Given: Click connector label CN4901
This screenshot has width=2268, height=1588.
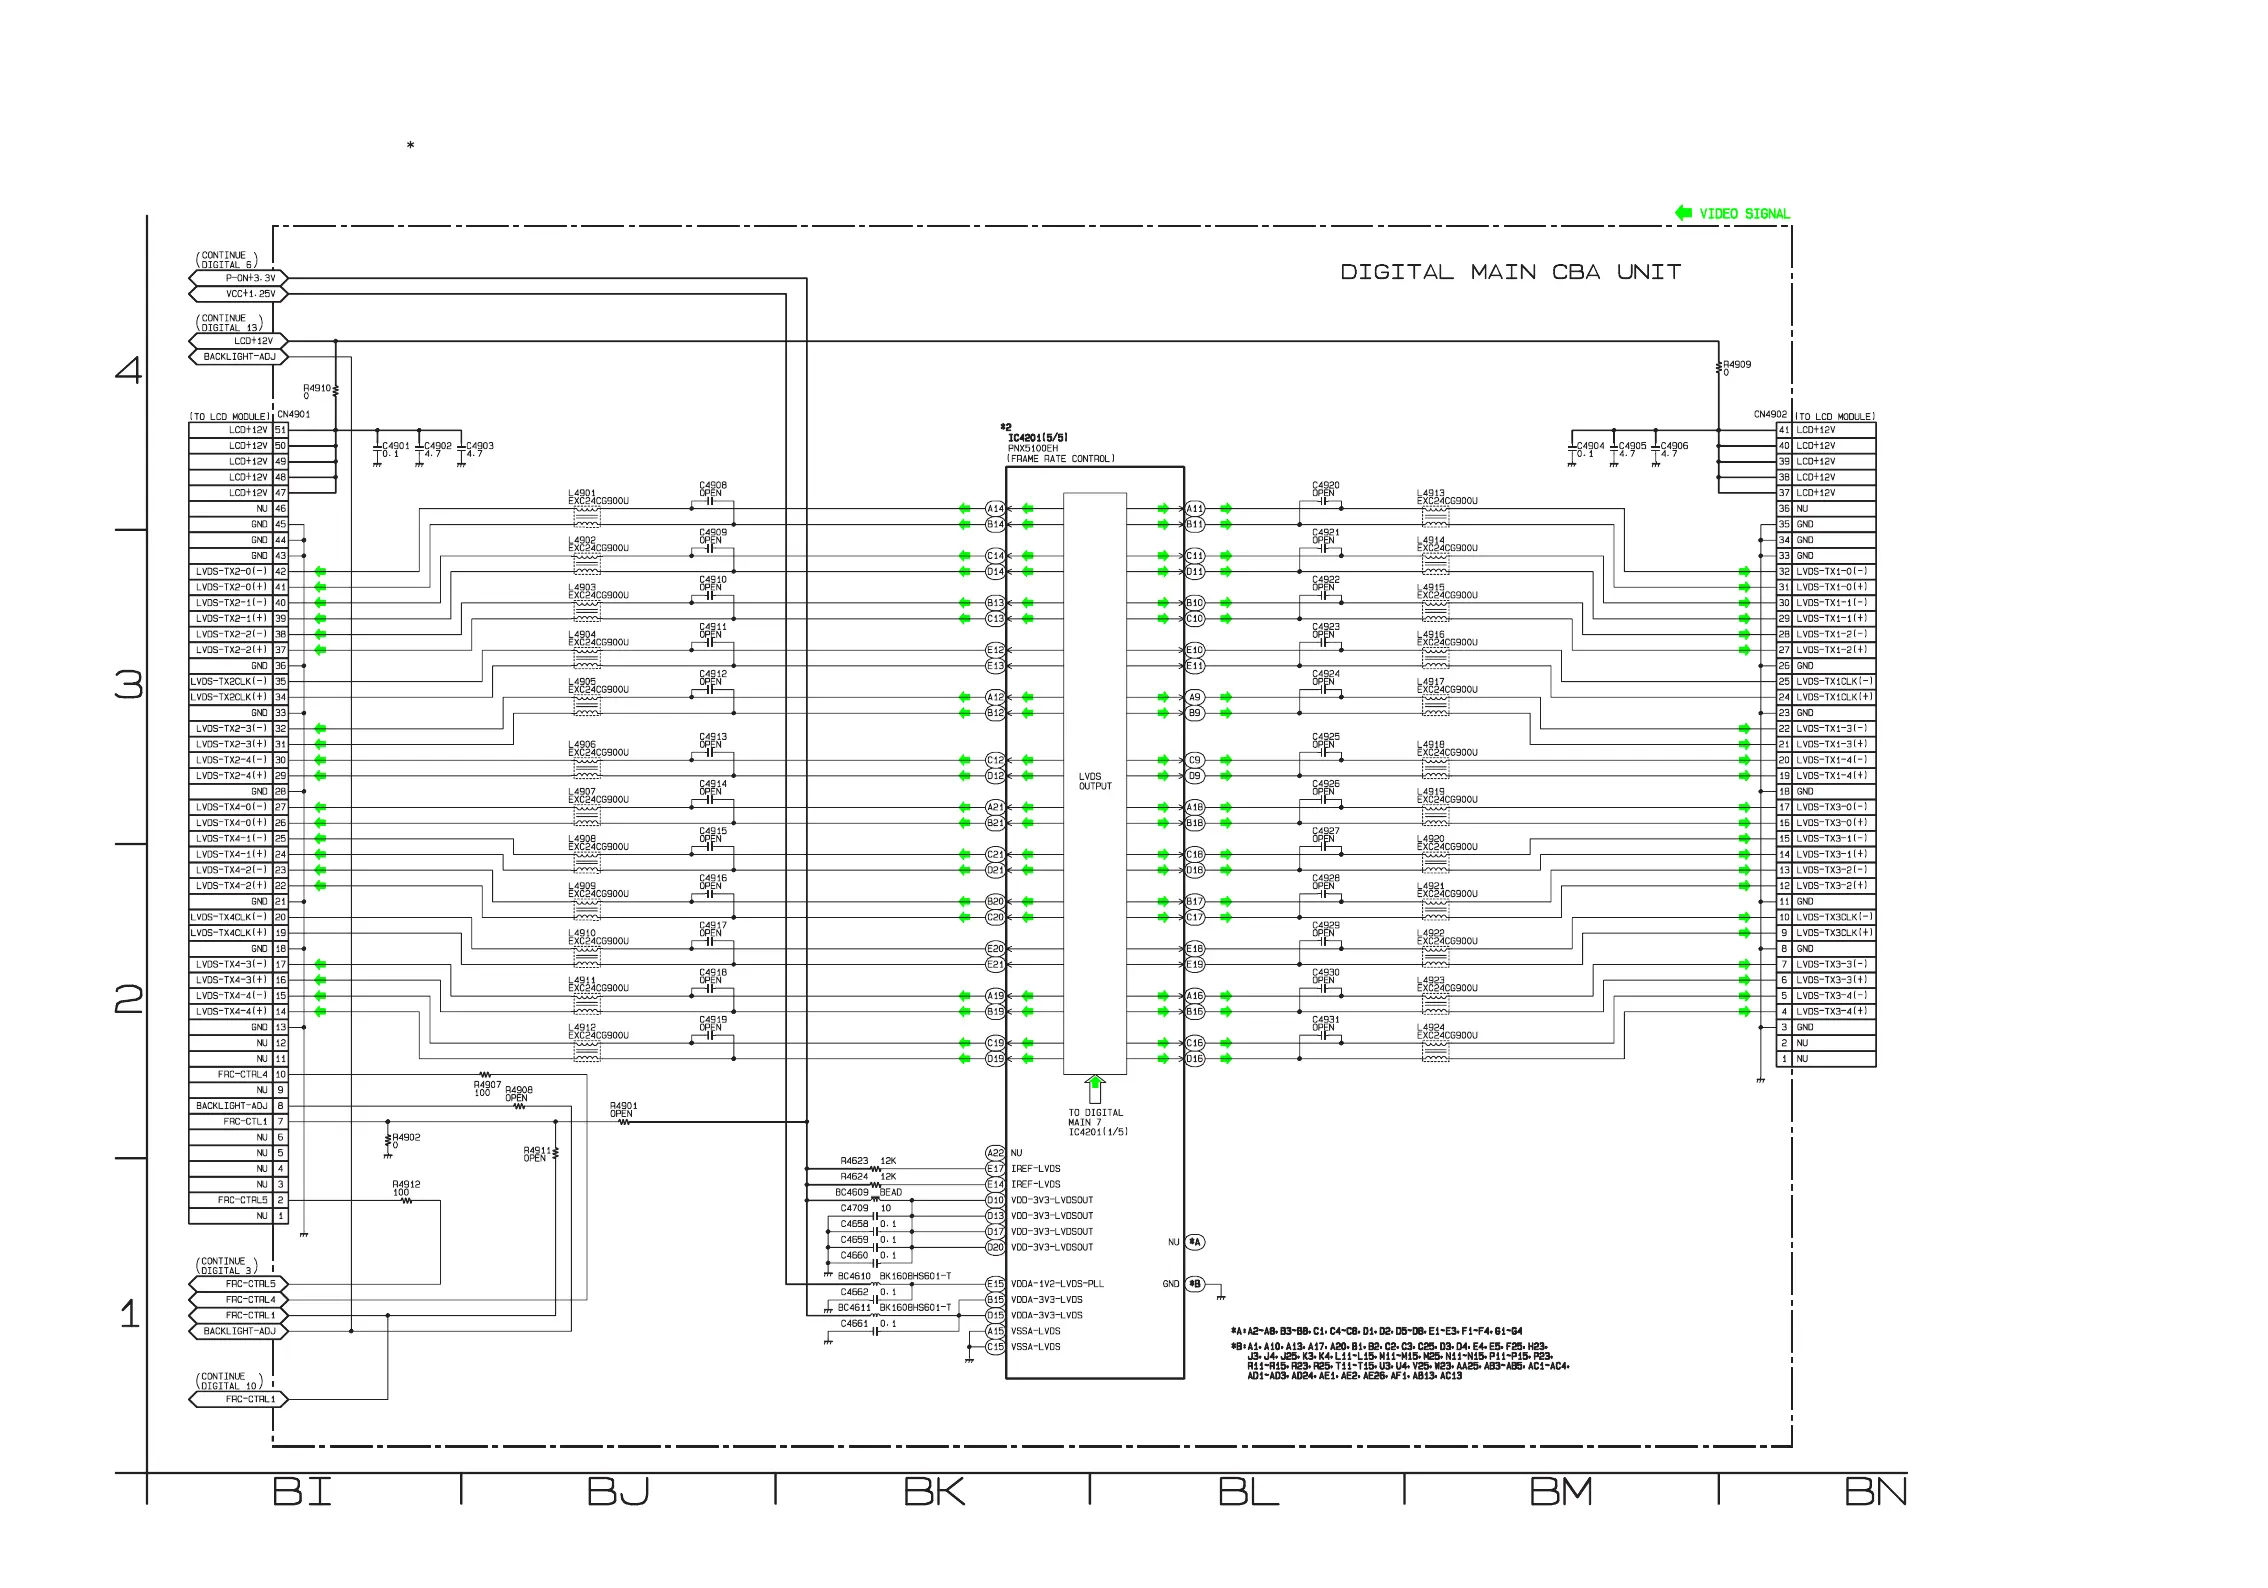Looking at the screenshot, I should (x=294, y=414).
